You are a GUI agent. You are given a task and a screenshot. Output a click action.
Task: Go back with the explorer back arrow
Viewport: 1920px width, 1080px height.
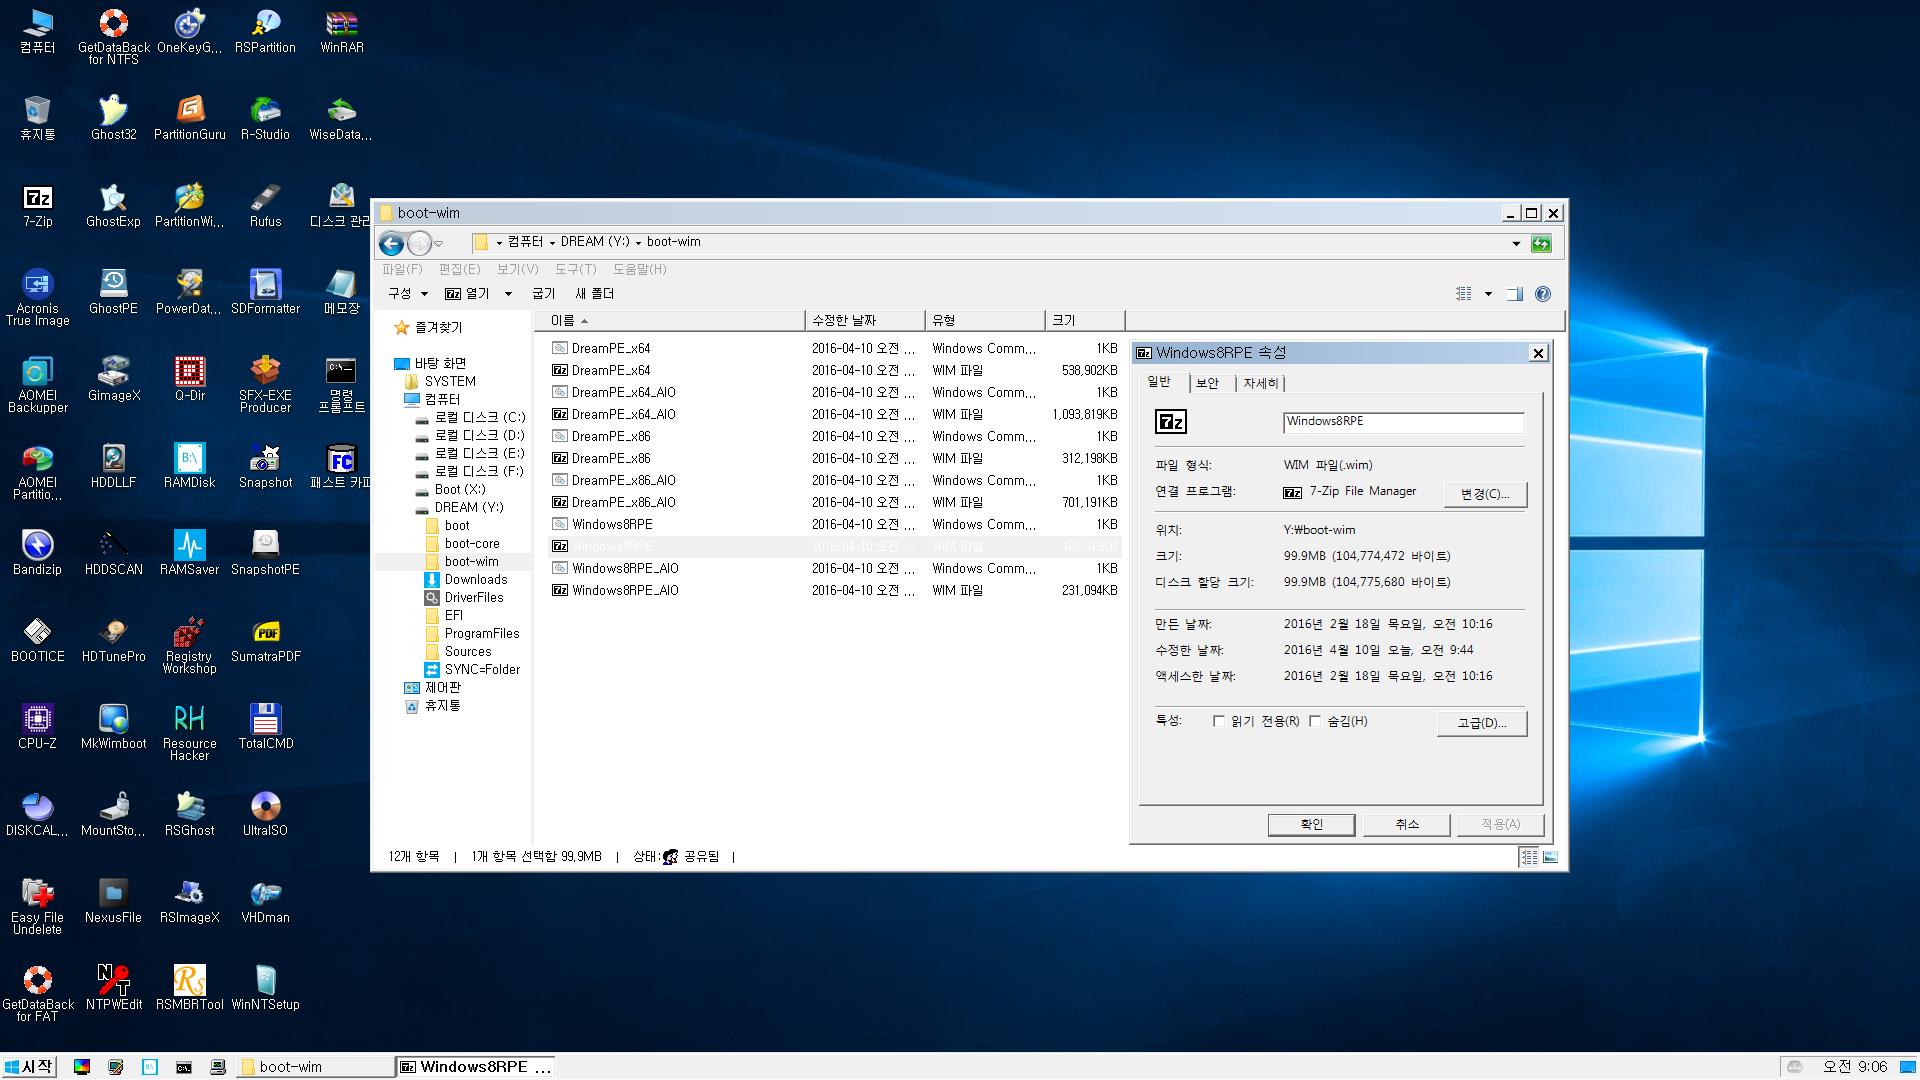[391, 243]
